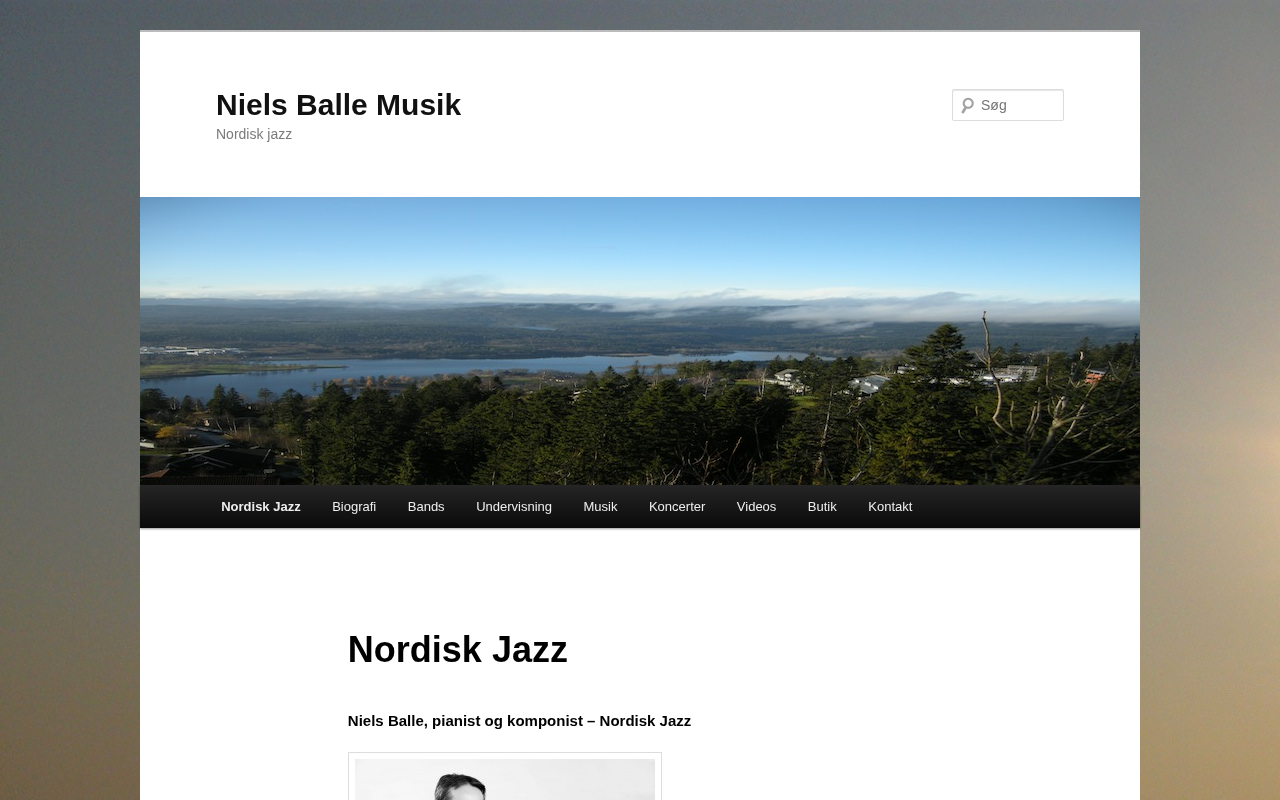The width and height of the screenshot is (1280, 800).
Task: Open the Kontakt page
Action: (x=890, y=507)
